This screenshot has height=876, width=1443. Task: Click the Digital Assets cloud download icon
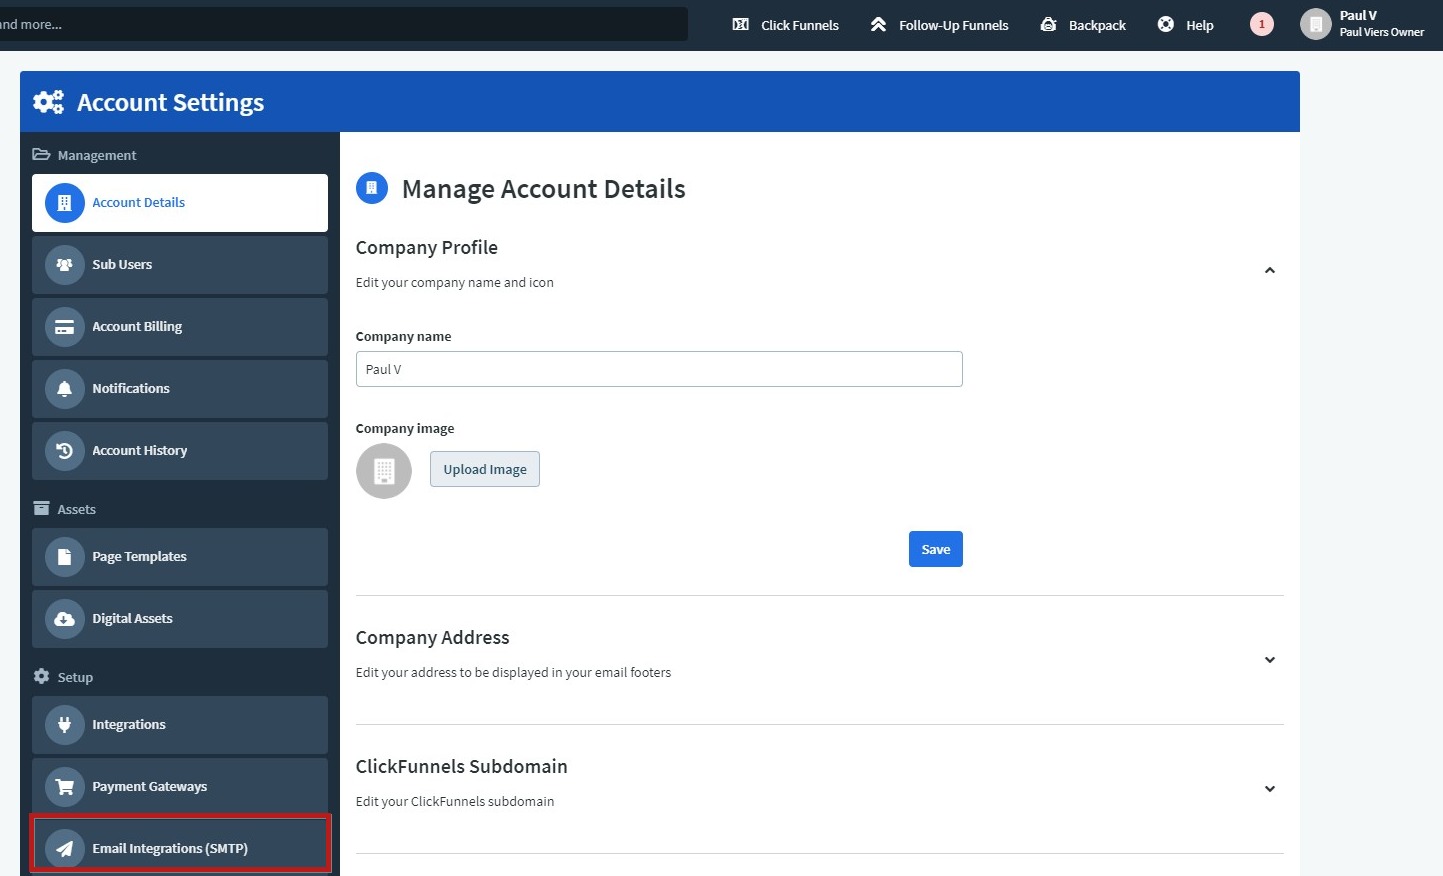pyautogui.click(x=65, y=619)
